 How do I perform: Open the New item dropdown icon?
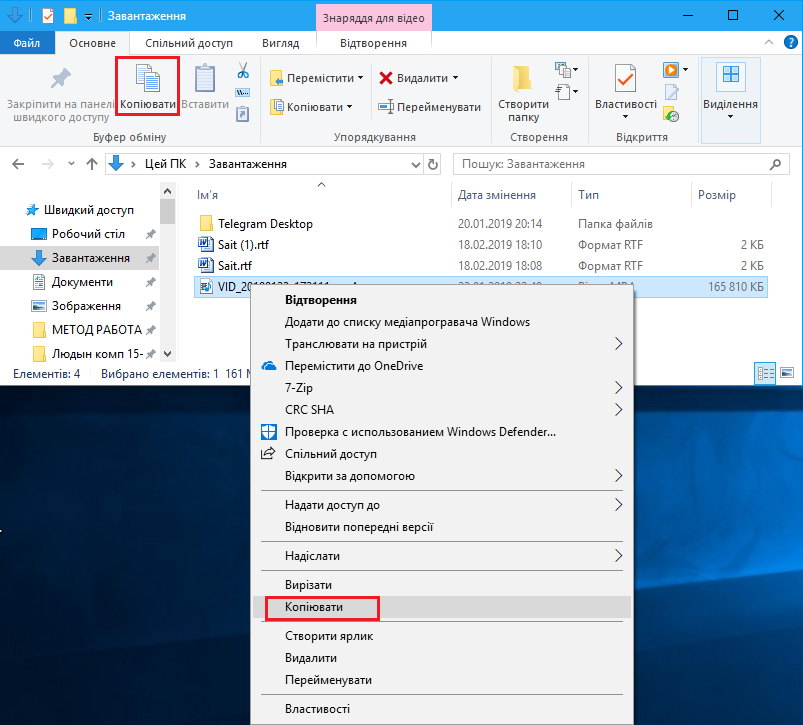point(566,69)
